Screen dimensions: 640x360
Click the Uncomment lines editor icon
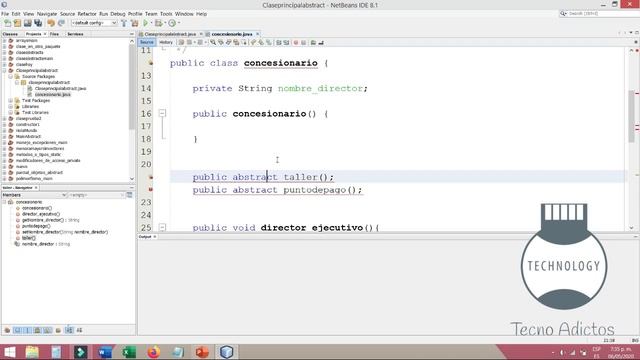click(321, 42)
